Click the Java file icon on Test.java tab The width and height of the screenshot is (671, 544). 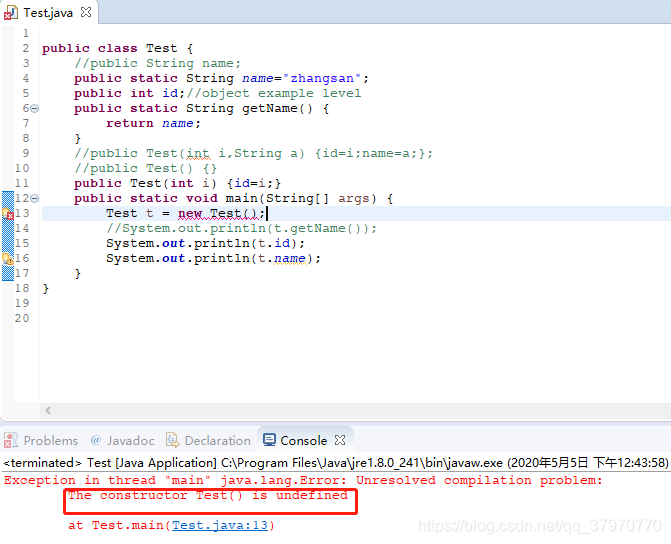[x=11, y=13]
